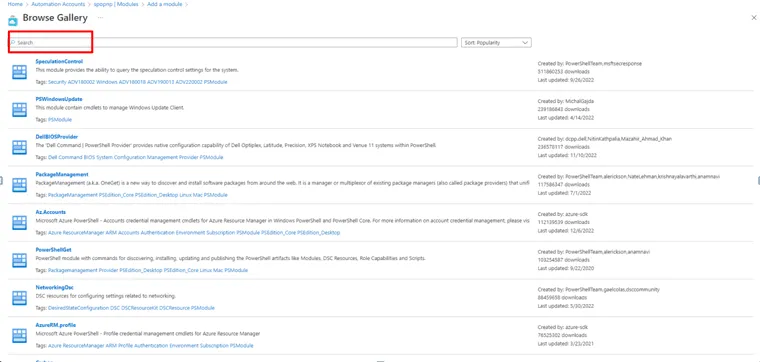Click the ADV220002 tag
This screenshot has width=760, height=362.
189,82
